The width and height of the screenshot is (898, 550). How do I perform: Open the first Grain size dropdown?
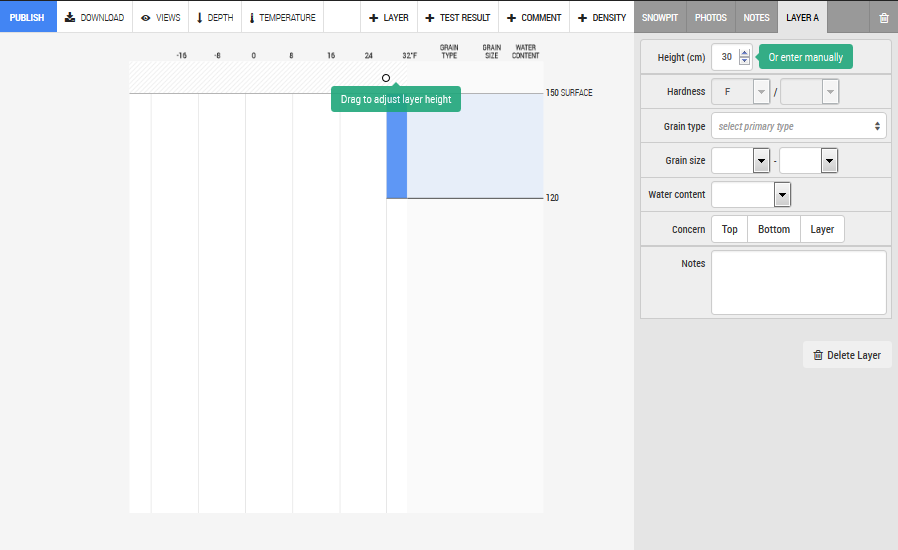[x=741, y=160]
